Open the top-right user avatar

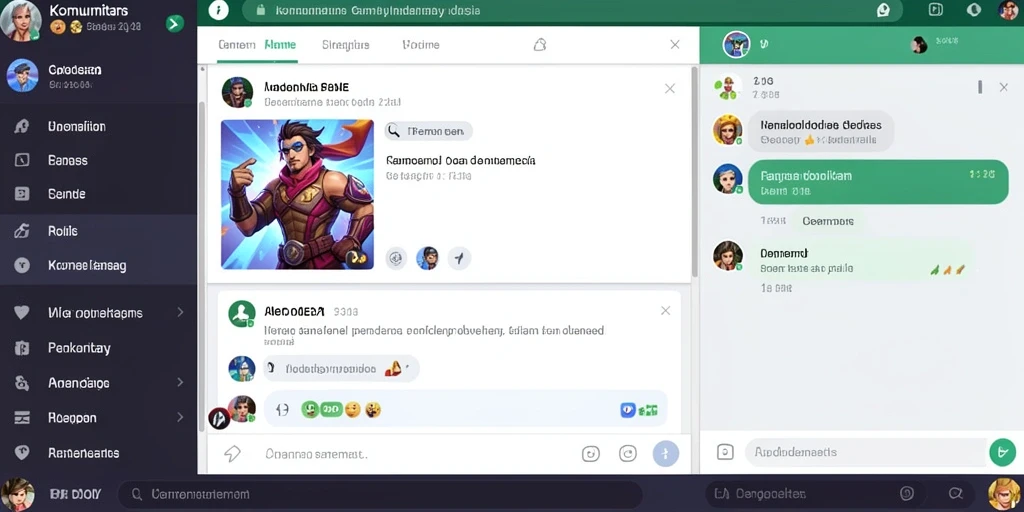coord(1008,10)
